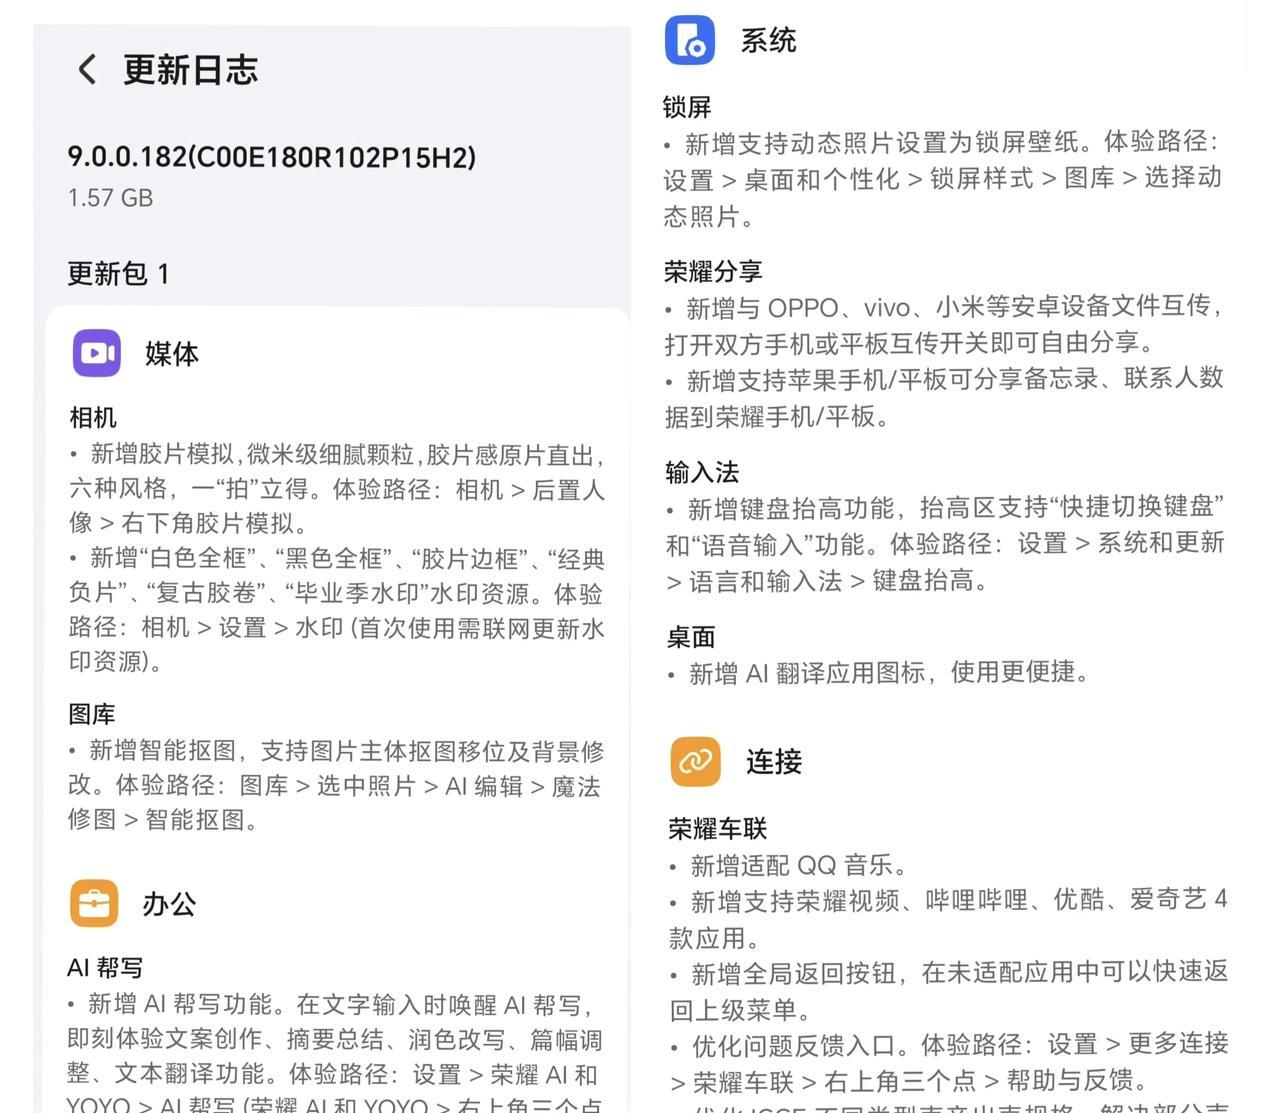Select the 新增全局返回按钮 entry
The width and height of the screenshot is (1280, 1113).
point(948,991)
